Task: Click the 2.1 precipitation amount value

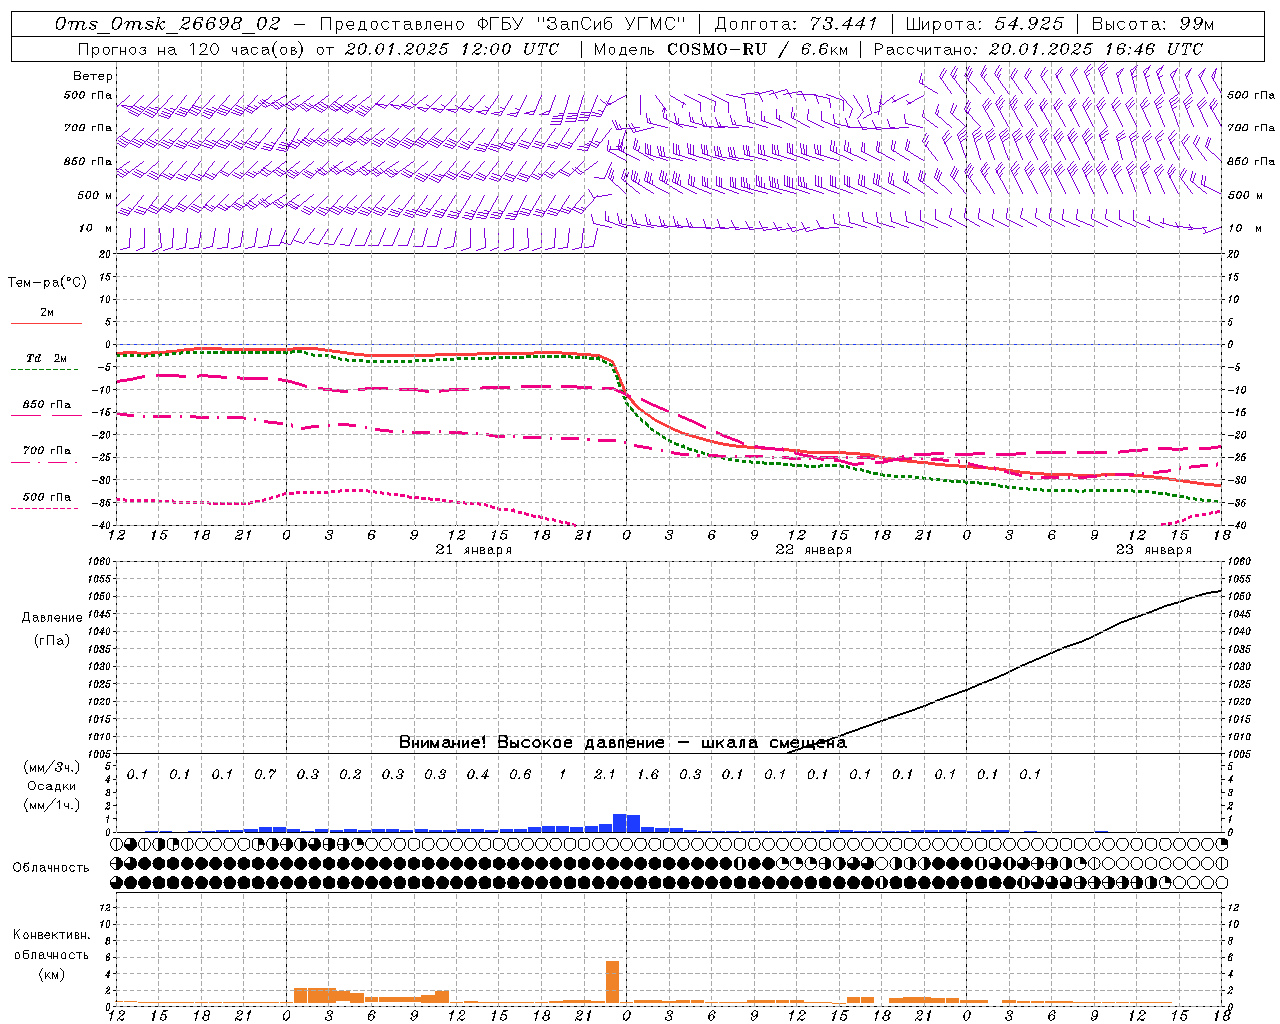Action: pyautogui.click(x=605, y=775)
